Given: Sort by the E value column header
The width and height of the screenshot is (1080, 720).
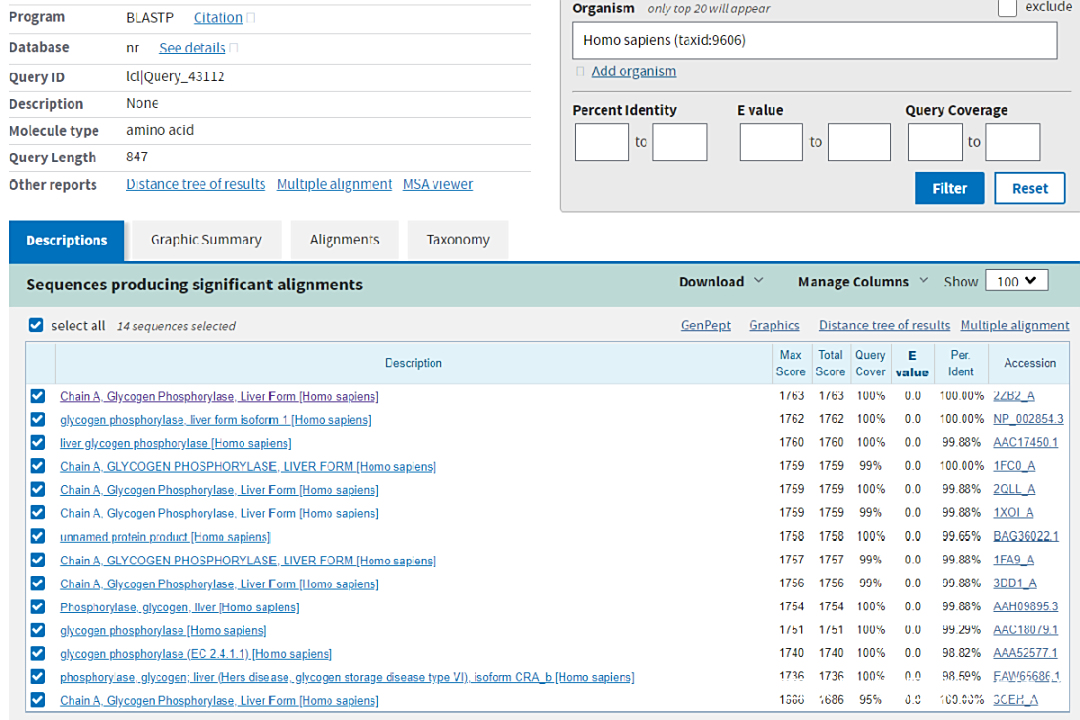Looking at the screenshot, I should (911, 363).
